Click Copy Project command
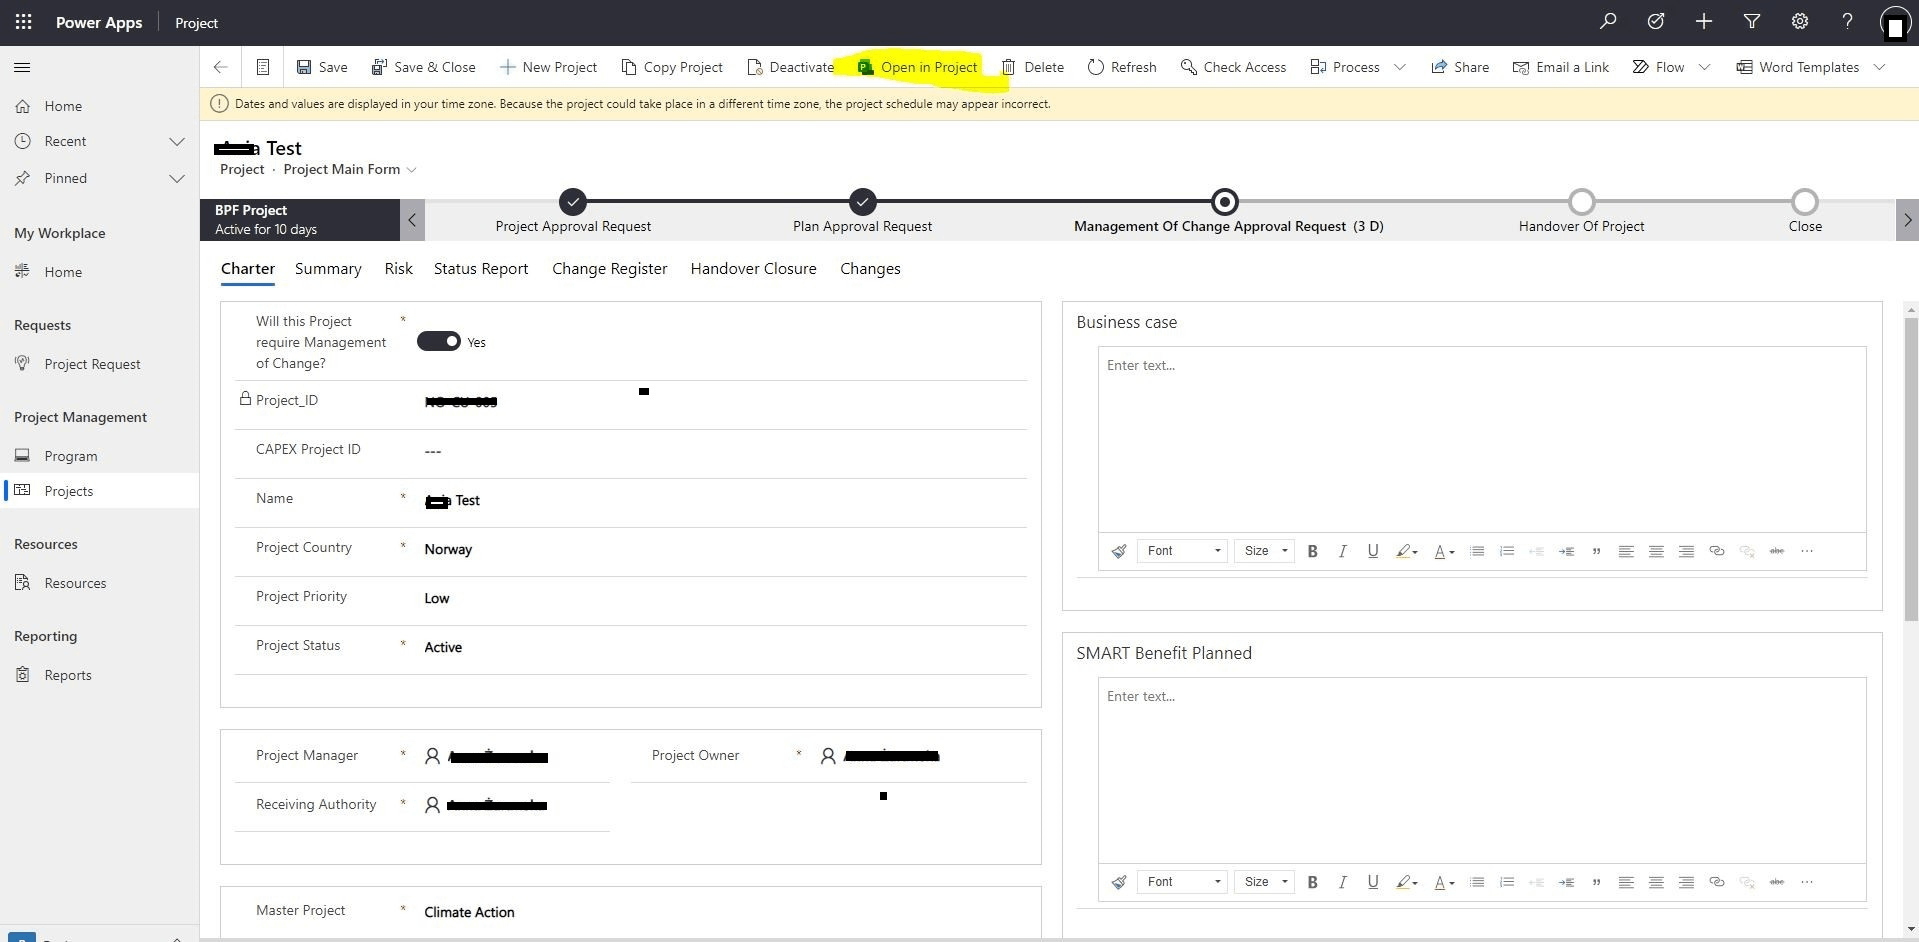This screenshot has width=1919, height=942. click(672, 67)
